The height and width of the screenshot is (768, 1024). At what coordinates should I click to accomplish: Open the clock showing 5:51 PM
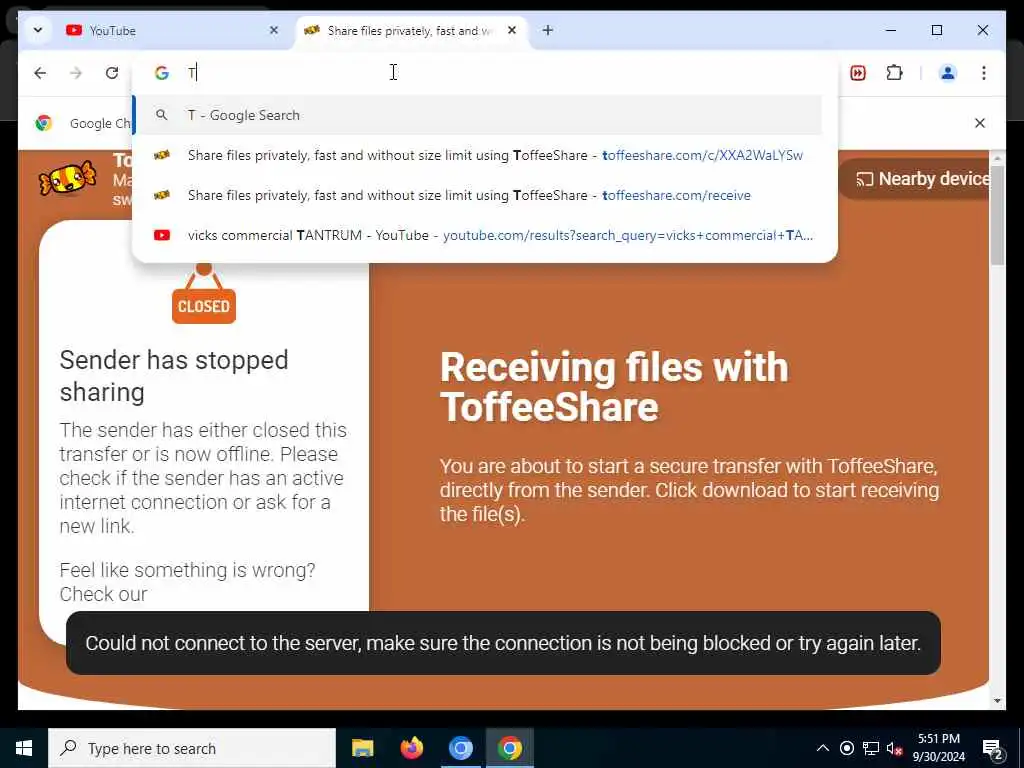coord(938,748)
